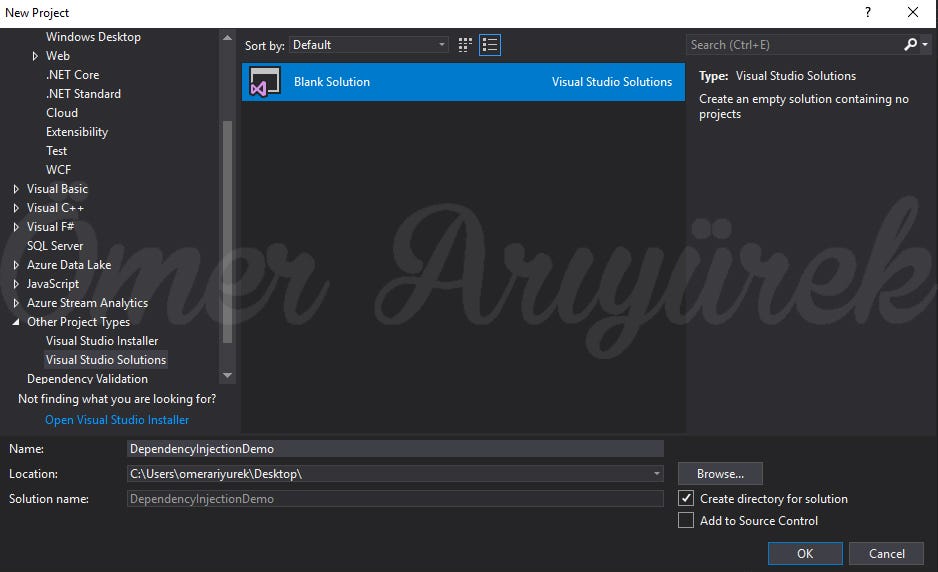This screenshot has height=572, width=938.
Task: Select .NET Standard category
Action: 83,94
